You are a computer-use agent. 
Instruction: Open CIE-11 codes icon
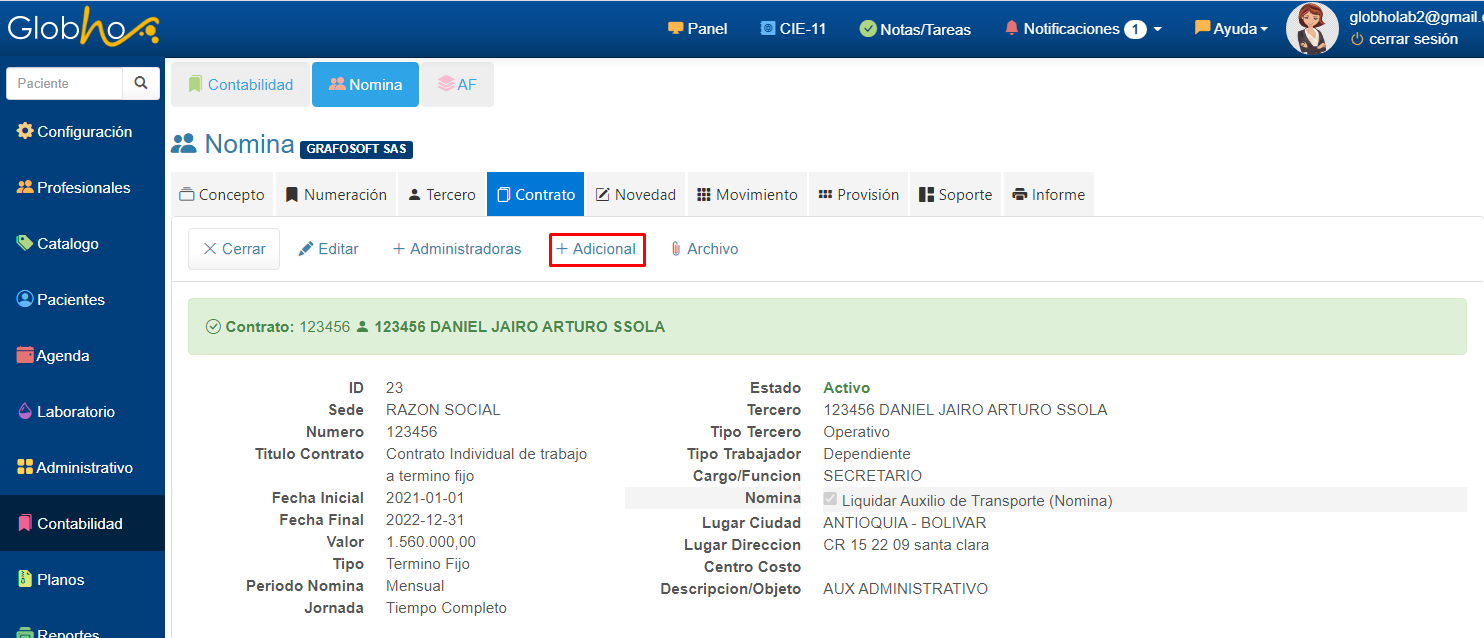coord(768,29)
